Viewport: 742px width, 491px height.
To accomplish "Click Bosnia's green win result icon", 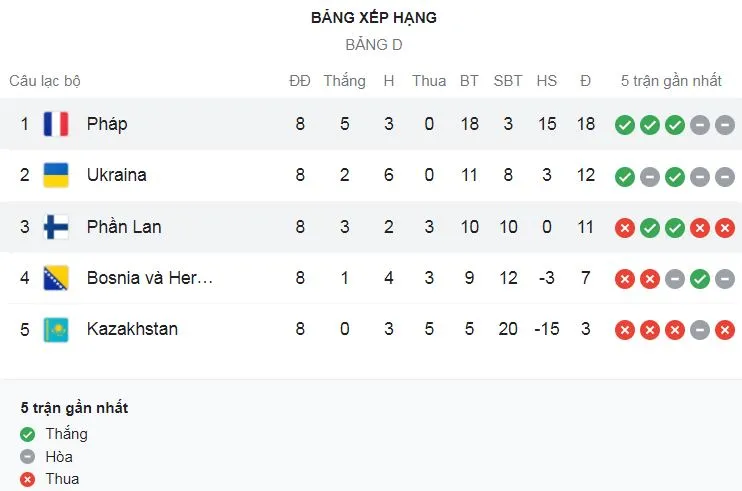I will [x=700, y=279].
